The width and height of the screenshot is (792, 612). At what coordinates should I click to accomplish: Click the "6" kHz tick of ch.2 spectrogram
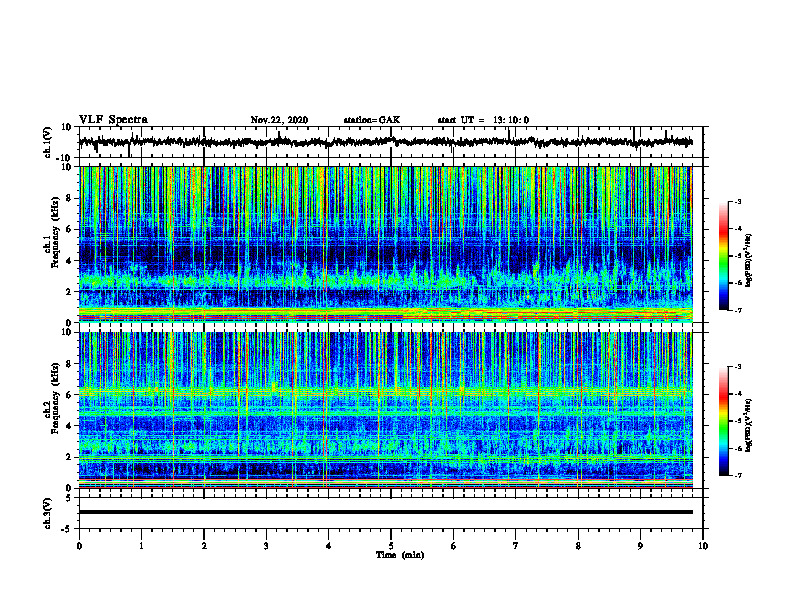pyautogui.click(x=70, y=395)
